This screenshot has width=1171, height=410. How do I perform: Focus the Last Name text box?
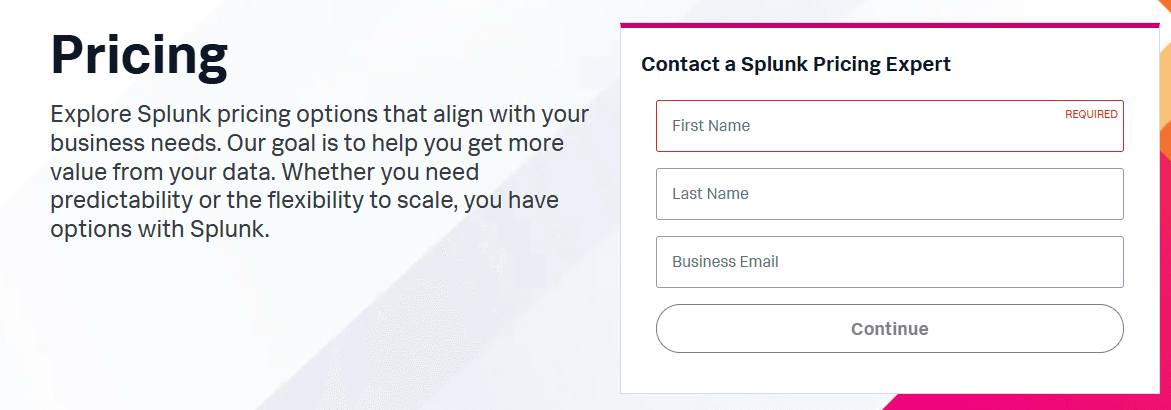(x=889, y=194)
